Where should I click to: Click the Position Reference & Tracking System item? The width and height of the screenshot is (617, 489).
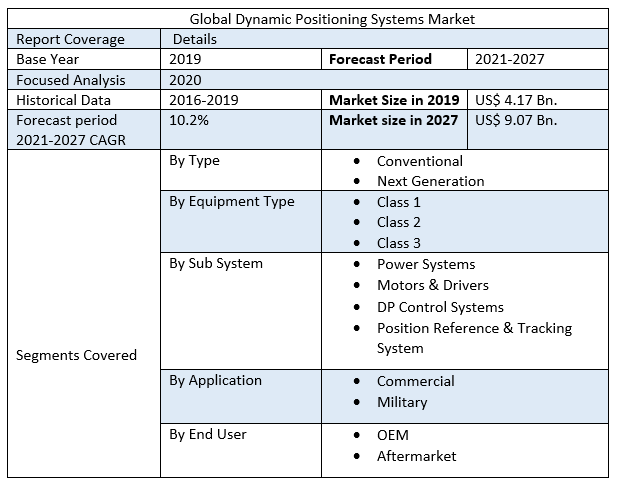point(474,328)
